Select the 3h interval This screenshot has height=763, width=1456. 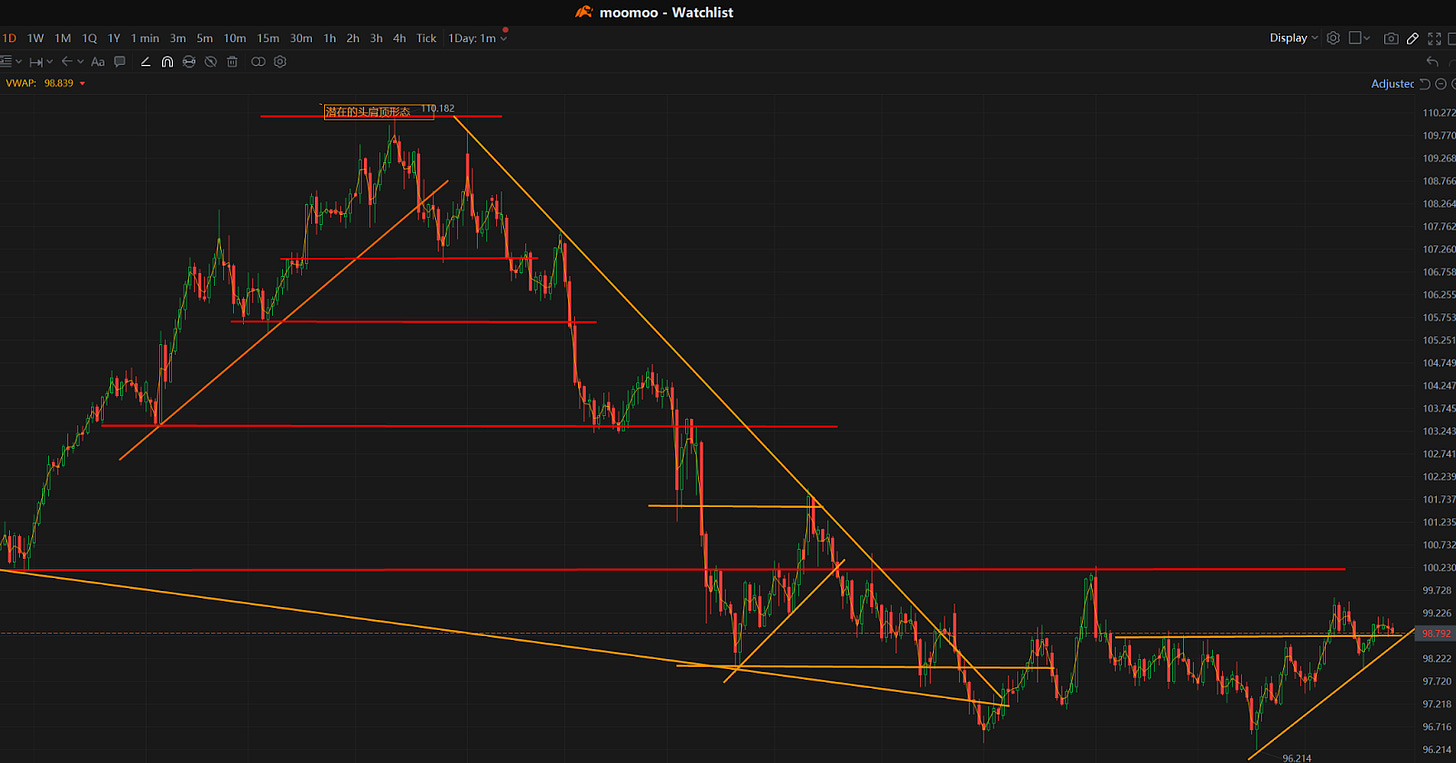[376, 38]
